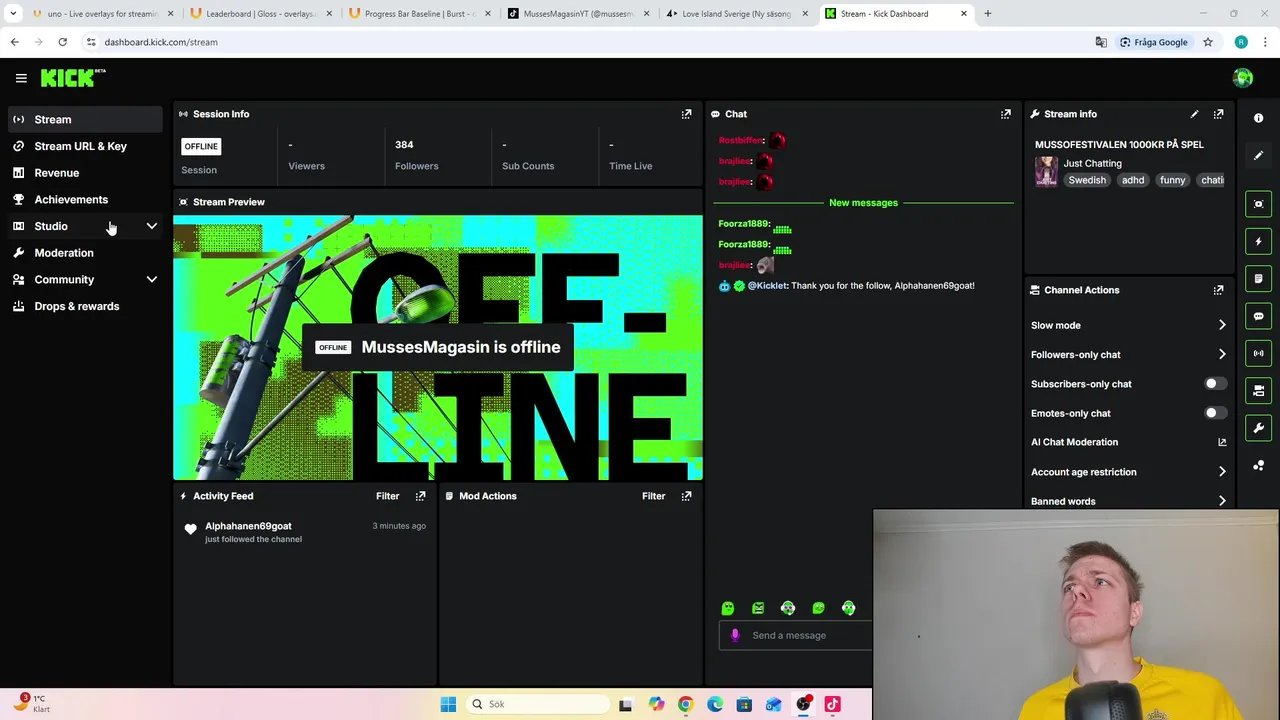Pop out the Stream info panel

(x=1218, y=114)
